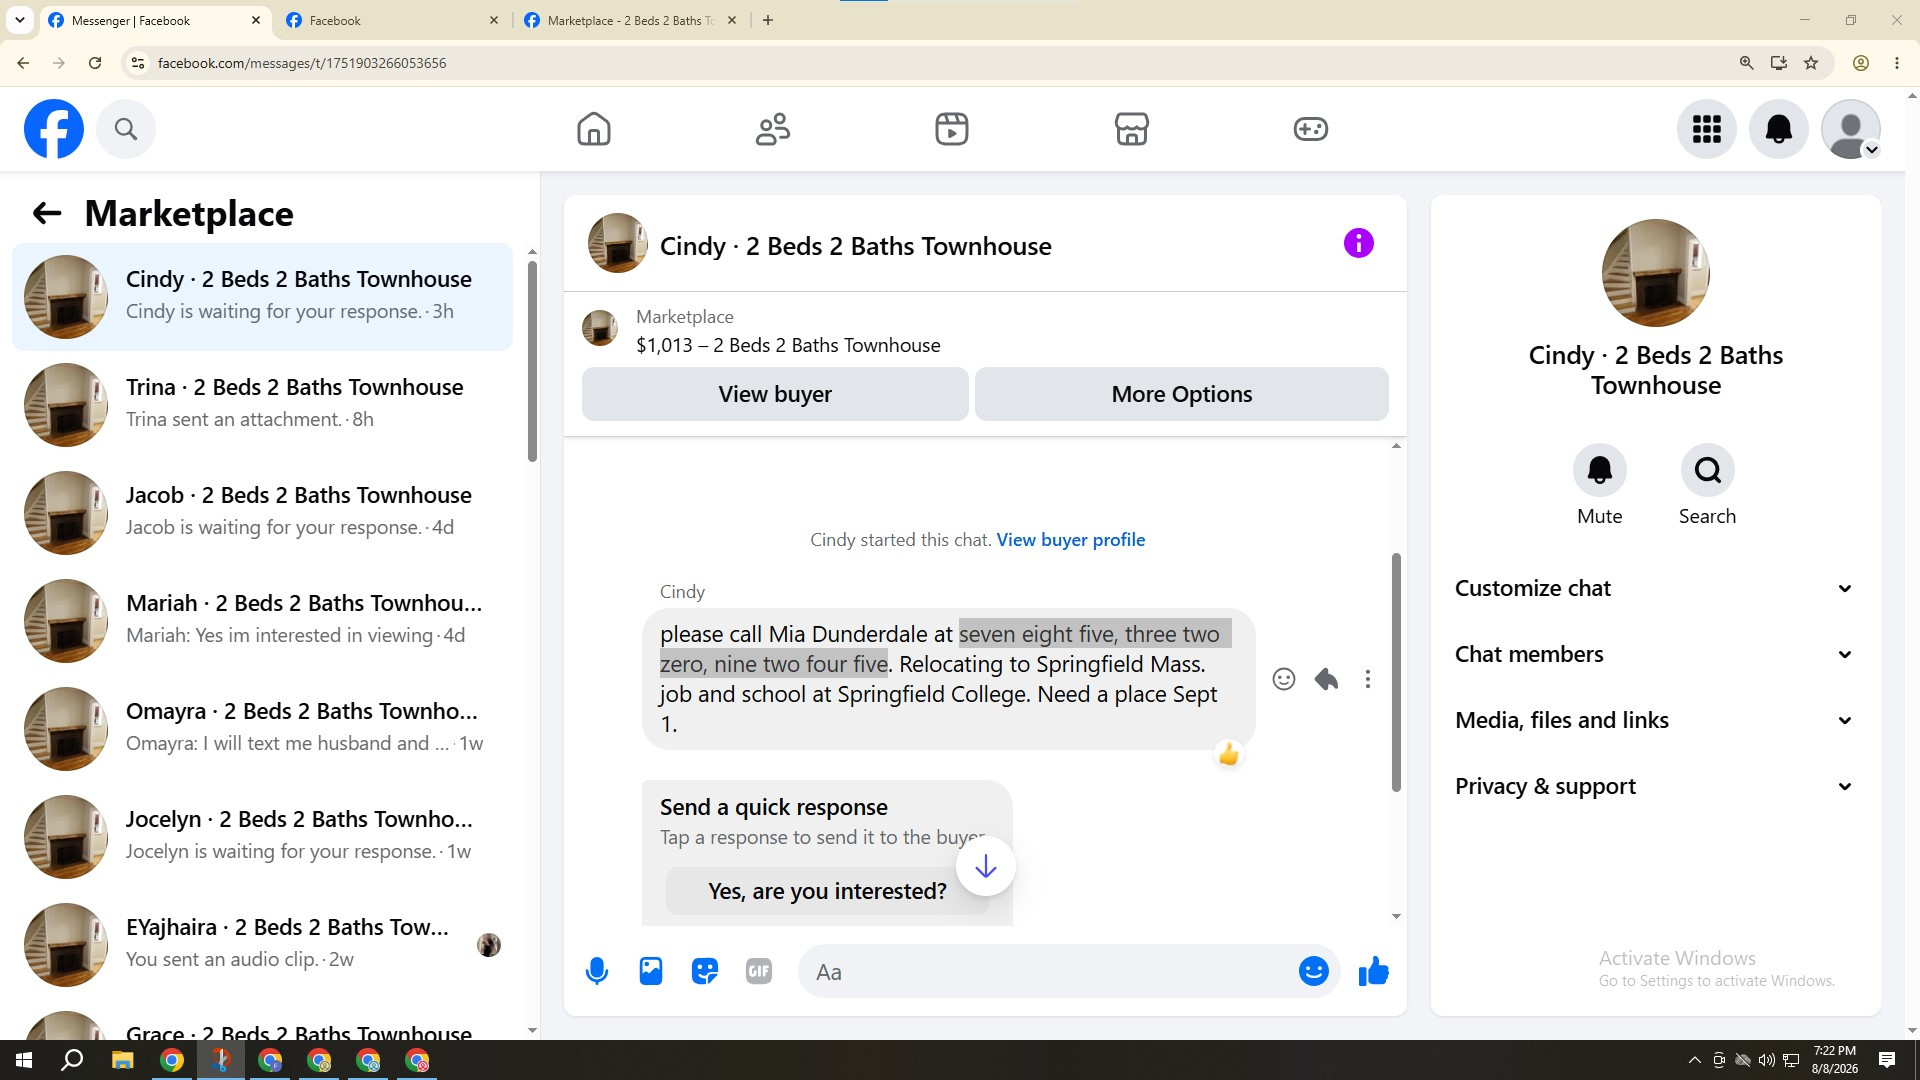Screen dimensions: 1920x1080
Task: Open Jocelyn's townhouse conversation
Action: (262, 836)
